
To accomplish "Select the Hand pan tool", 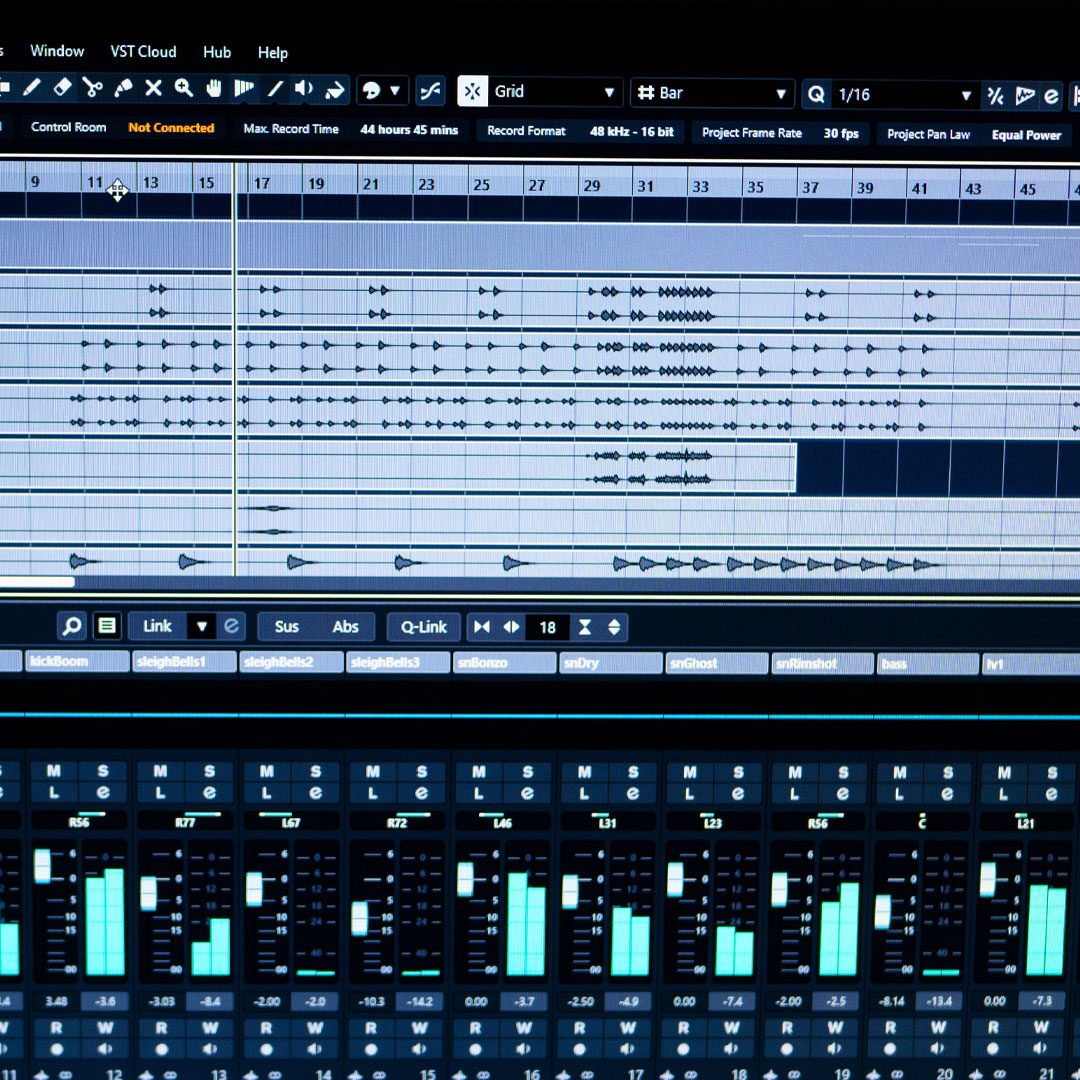I will pos(214,88).
